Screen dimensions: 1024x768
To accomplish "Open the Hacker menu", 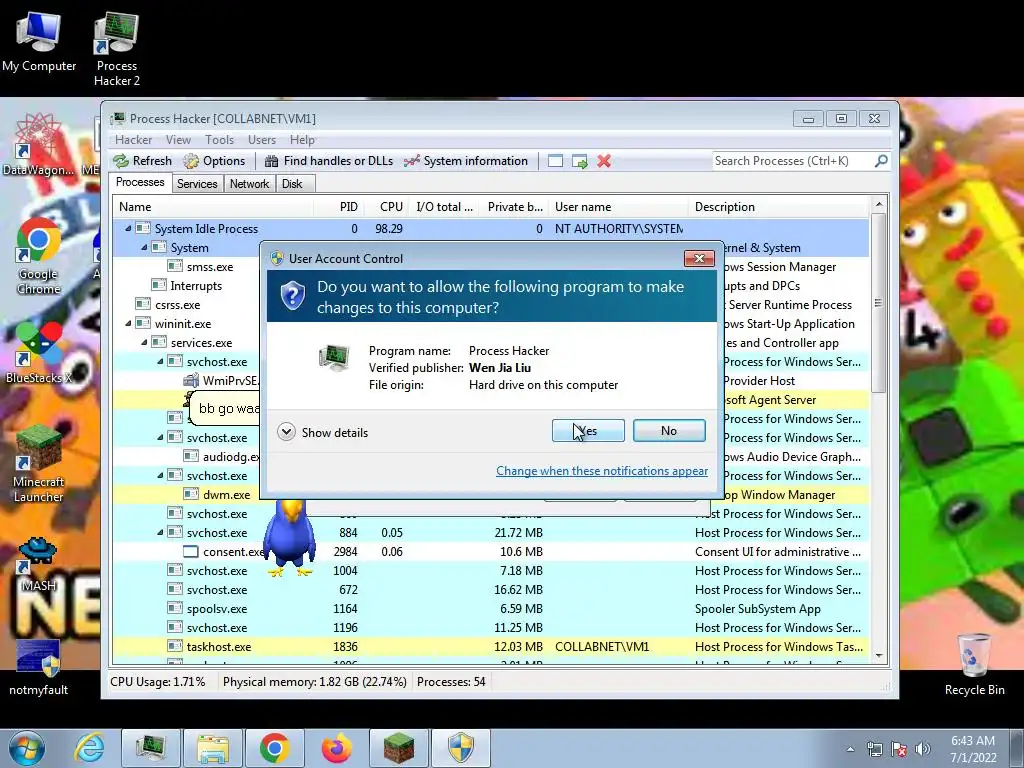I will coord(133,140).
